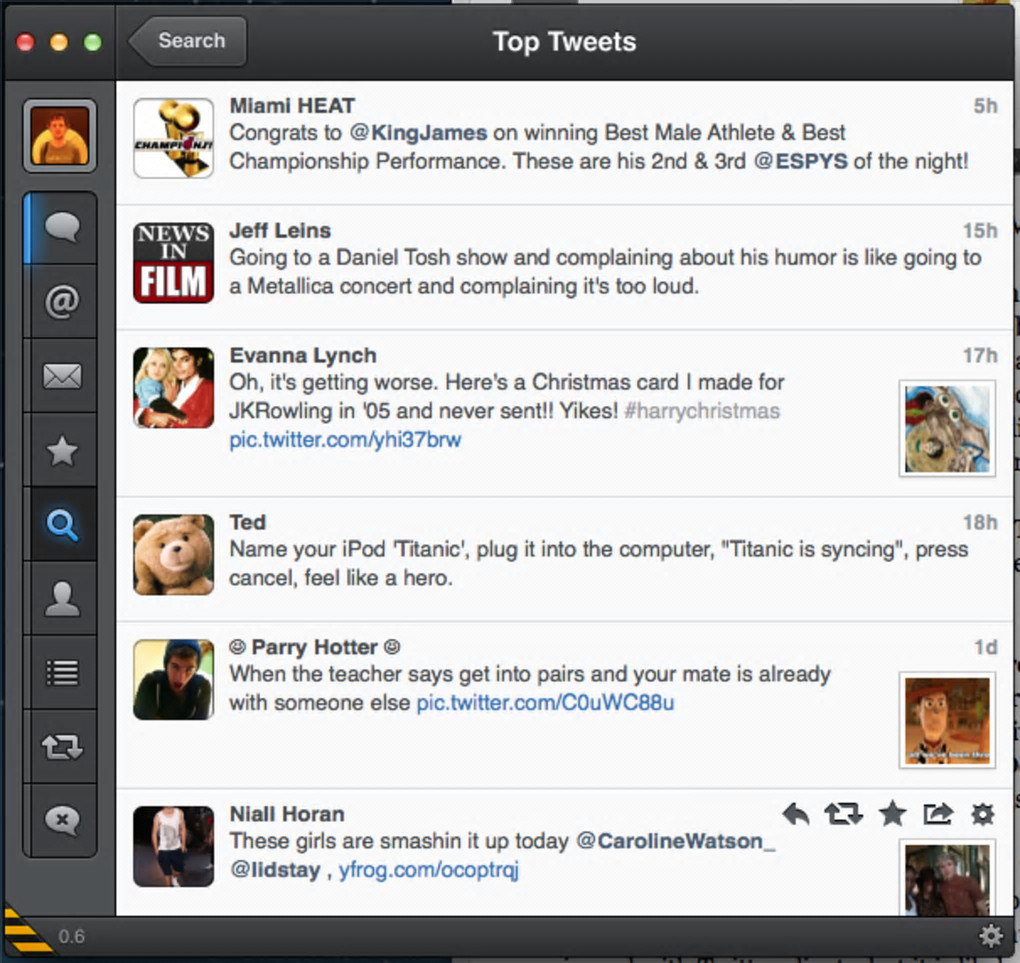Click the Evanna Lynch username
1020x963 pixels.
click(x=303, y=355)
